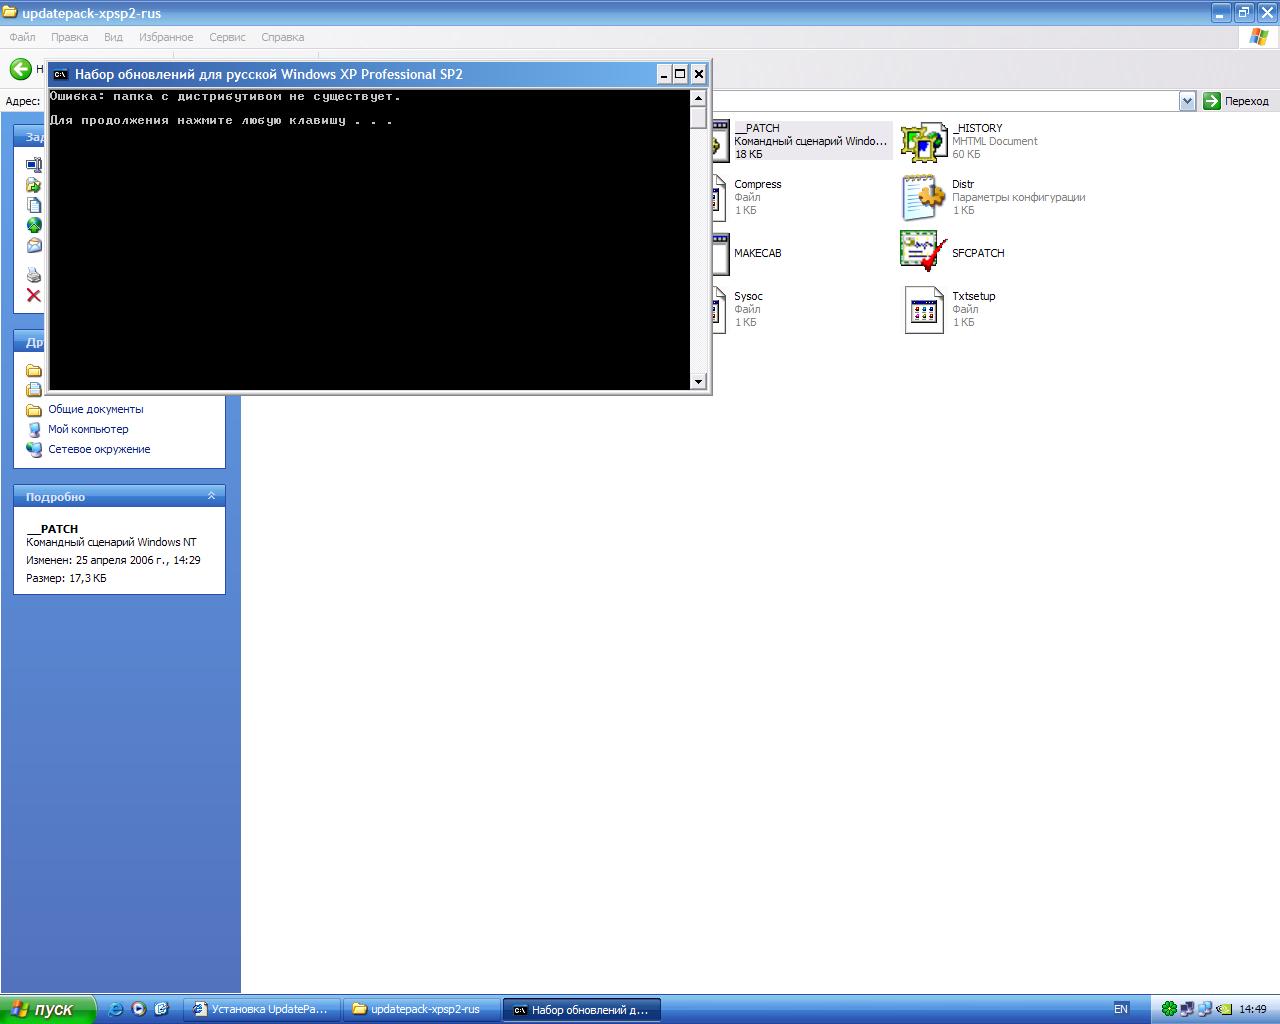
Task: Click the move file task icon
Action: 34,185
